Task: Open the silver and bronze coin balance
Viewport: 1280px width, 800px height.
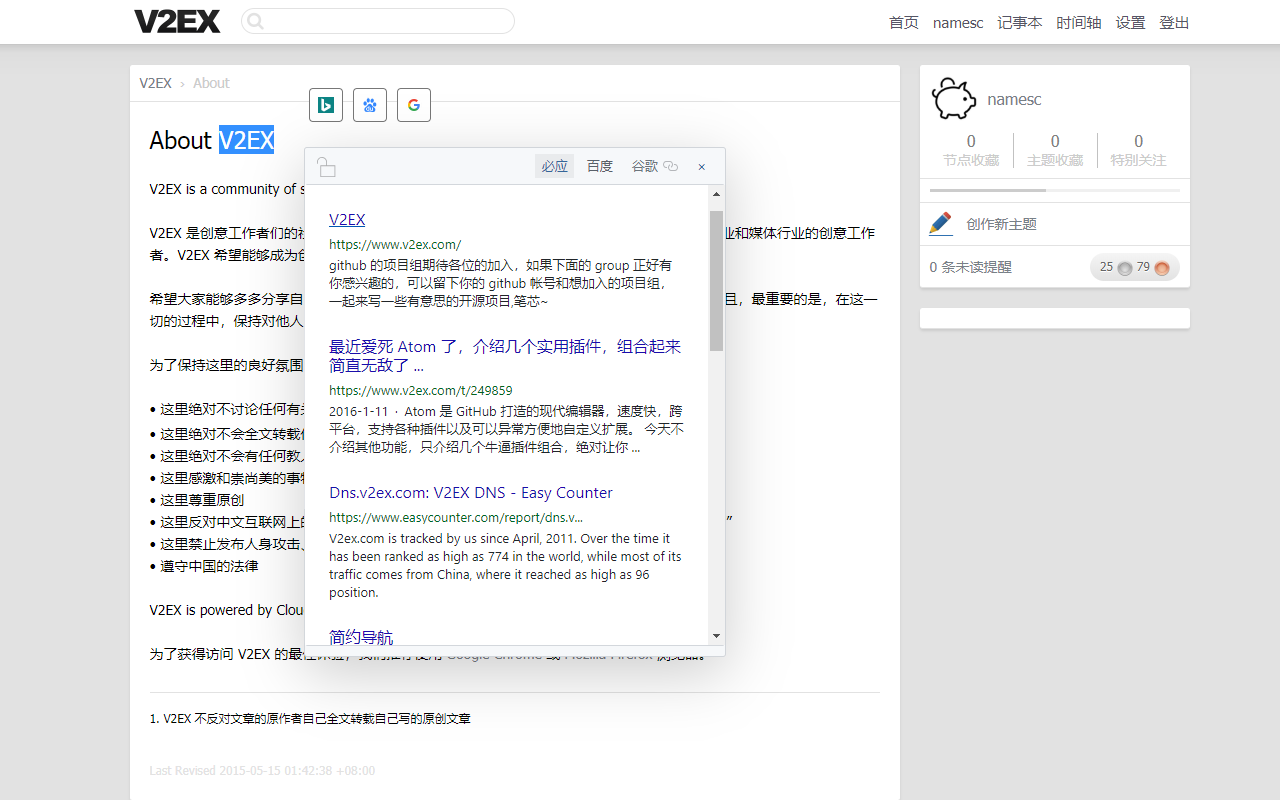Action: 1134,268
